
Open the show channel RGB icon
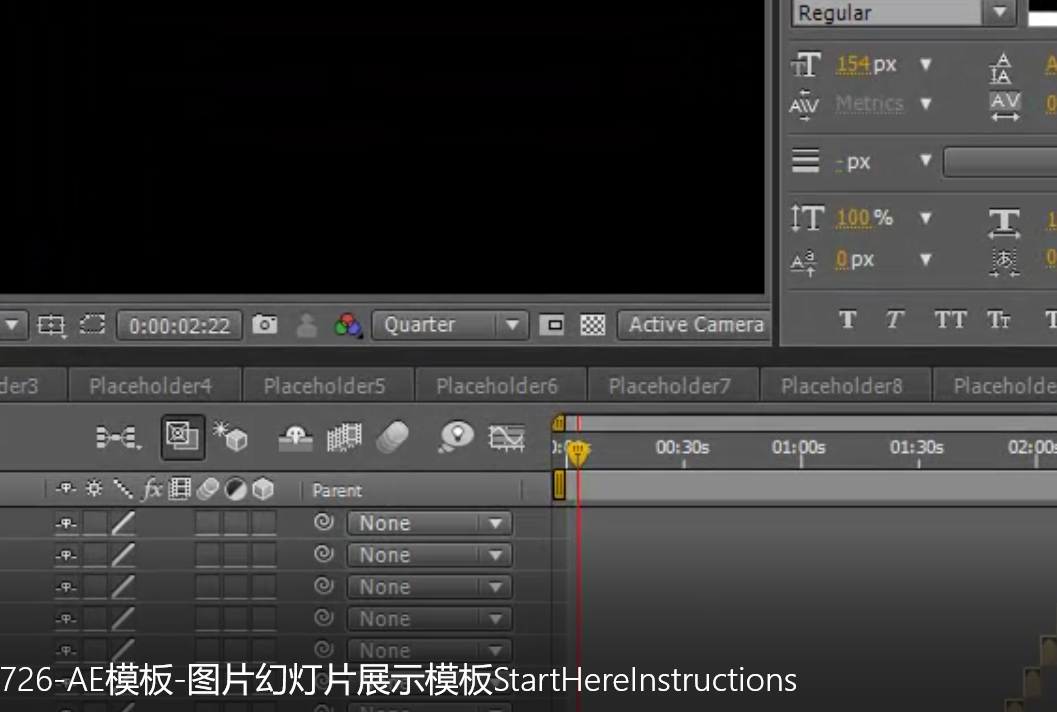348,326
